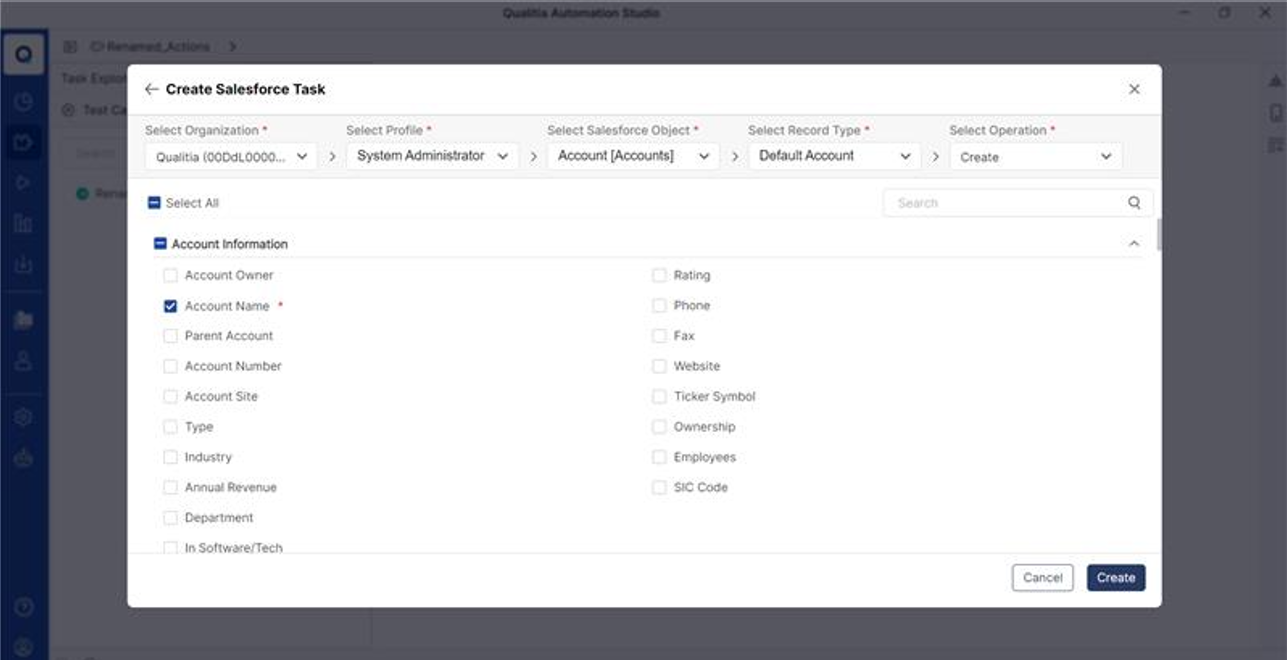The image size is (1287, 660).
Task: Open the Select Operation dropdown
Action: pos(1035,157)
